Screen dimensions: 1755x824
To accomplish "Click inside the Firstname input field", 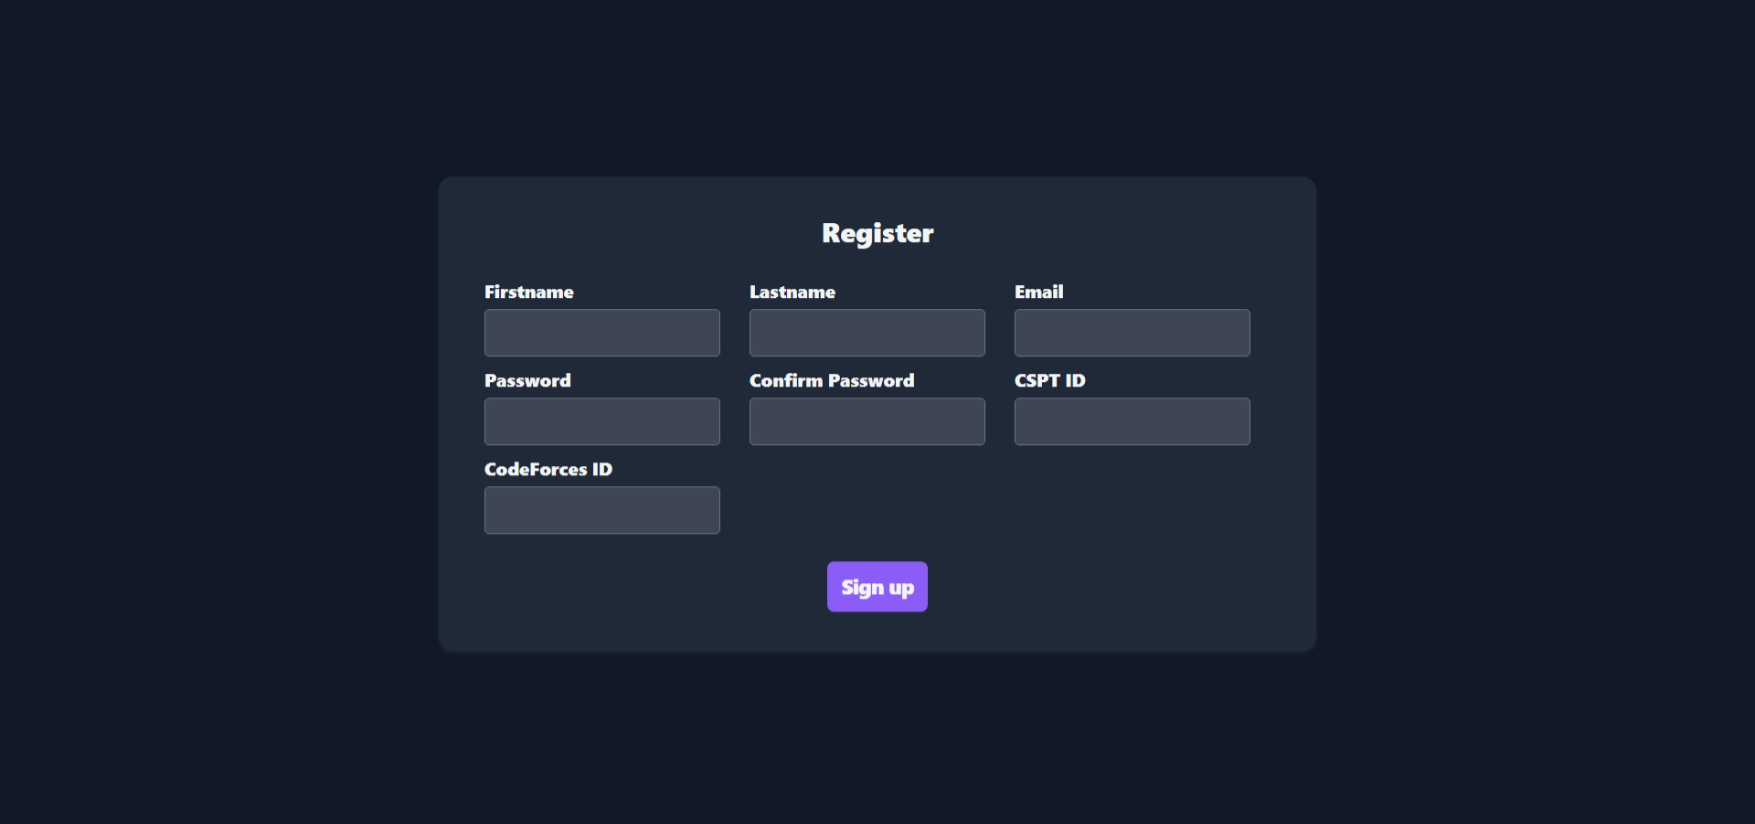I will (601, 332).
